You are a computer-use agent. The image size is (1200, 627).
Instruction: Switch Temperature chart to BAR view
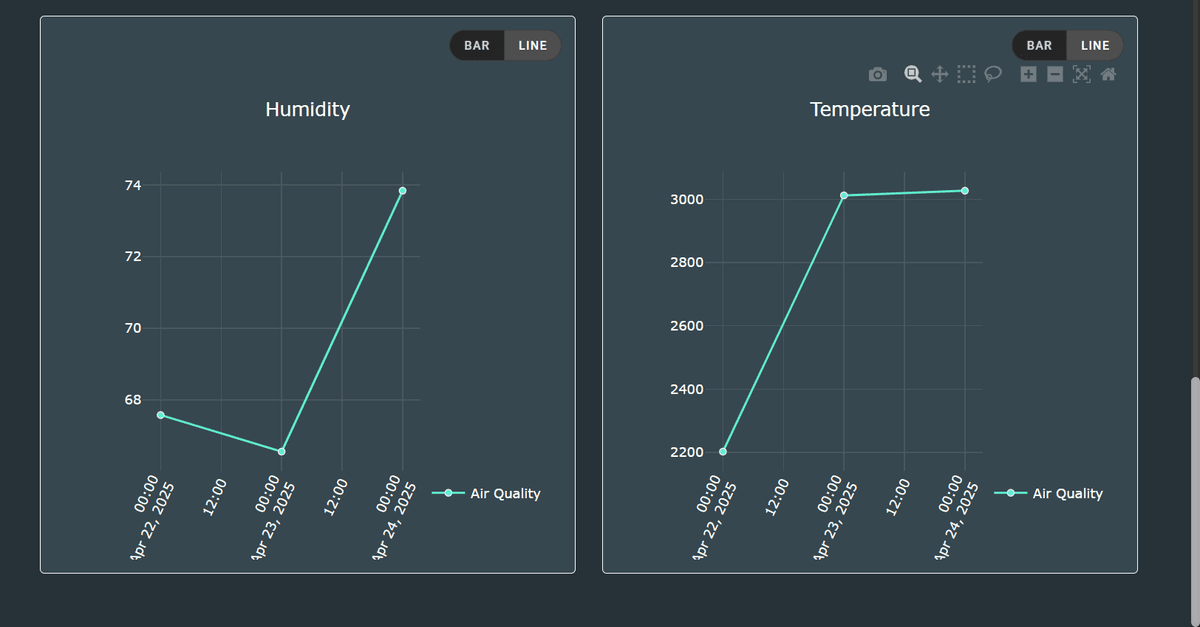[x=1039, y=45]
